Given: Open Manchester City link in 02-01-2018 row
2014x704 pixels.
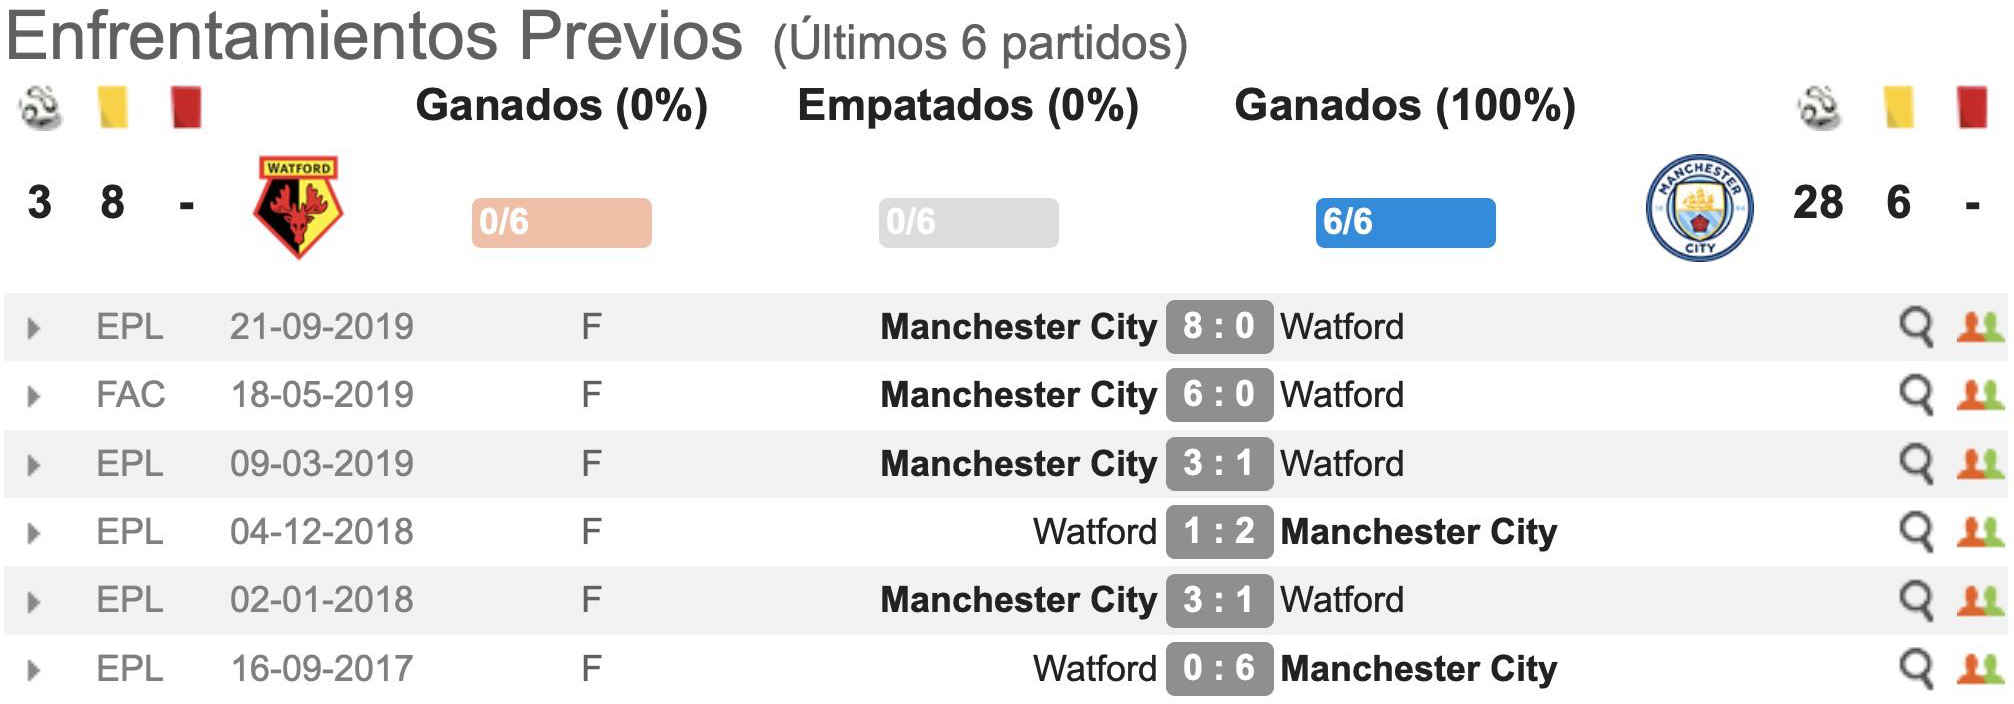Looking at the screenshot, I should coord(1018,600).
